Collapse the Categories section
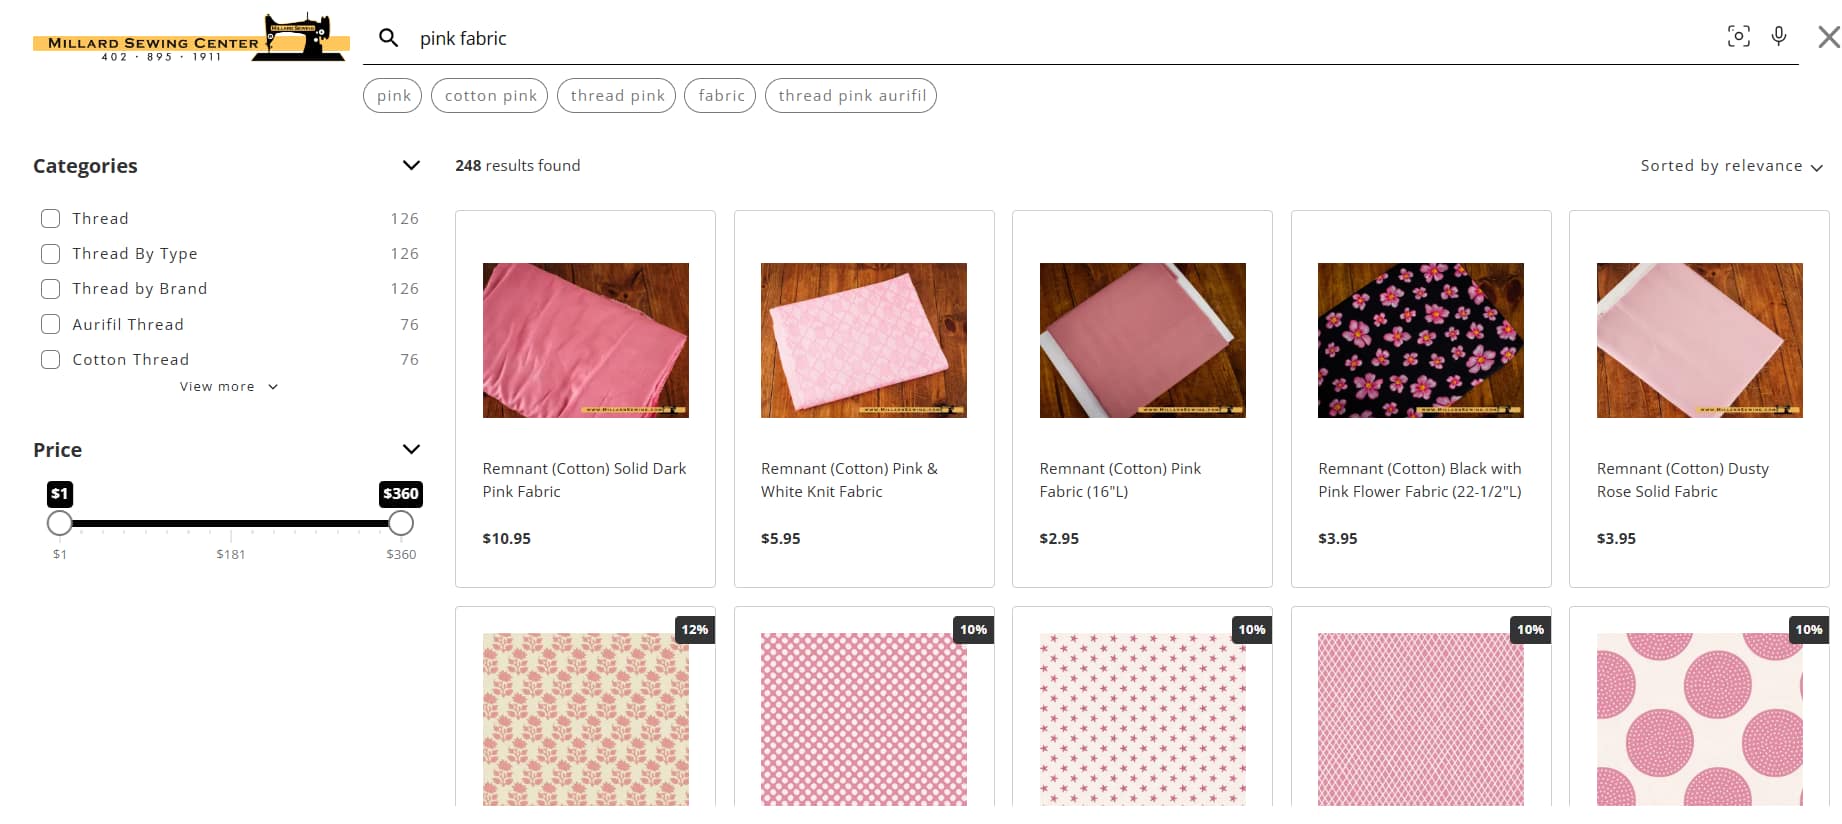This screenshot has width=1842, height=824. 410,166
